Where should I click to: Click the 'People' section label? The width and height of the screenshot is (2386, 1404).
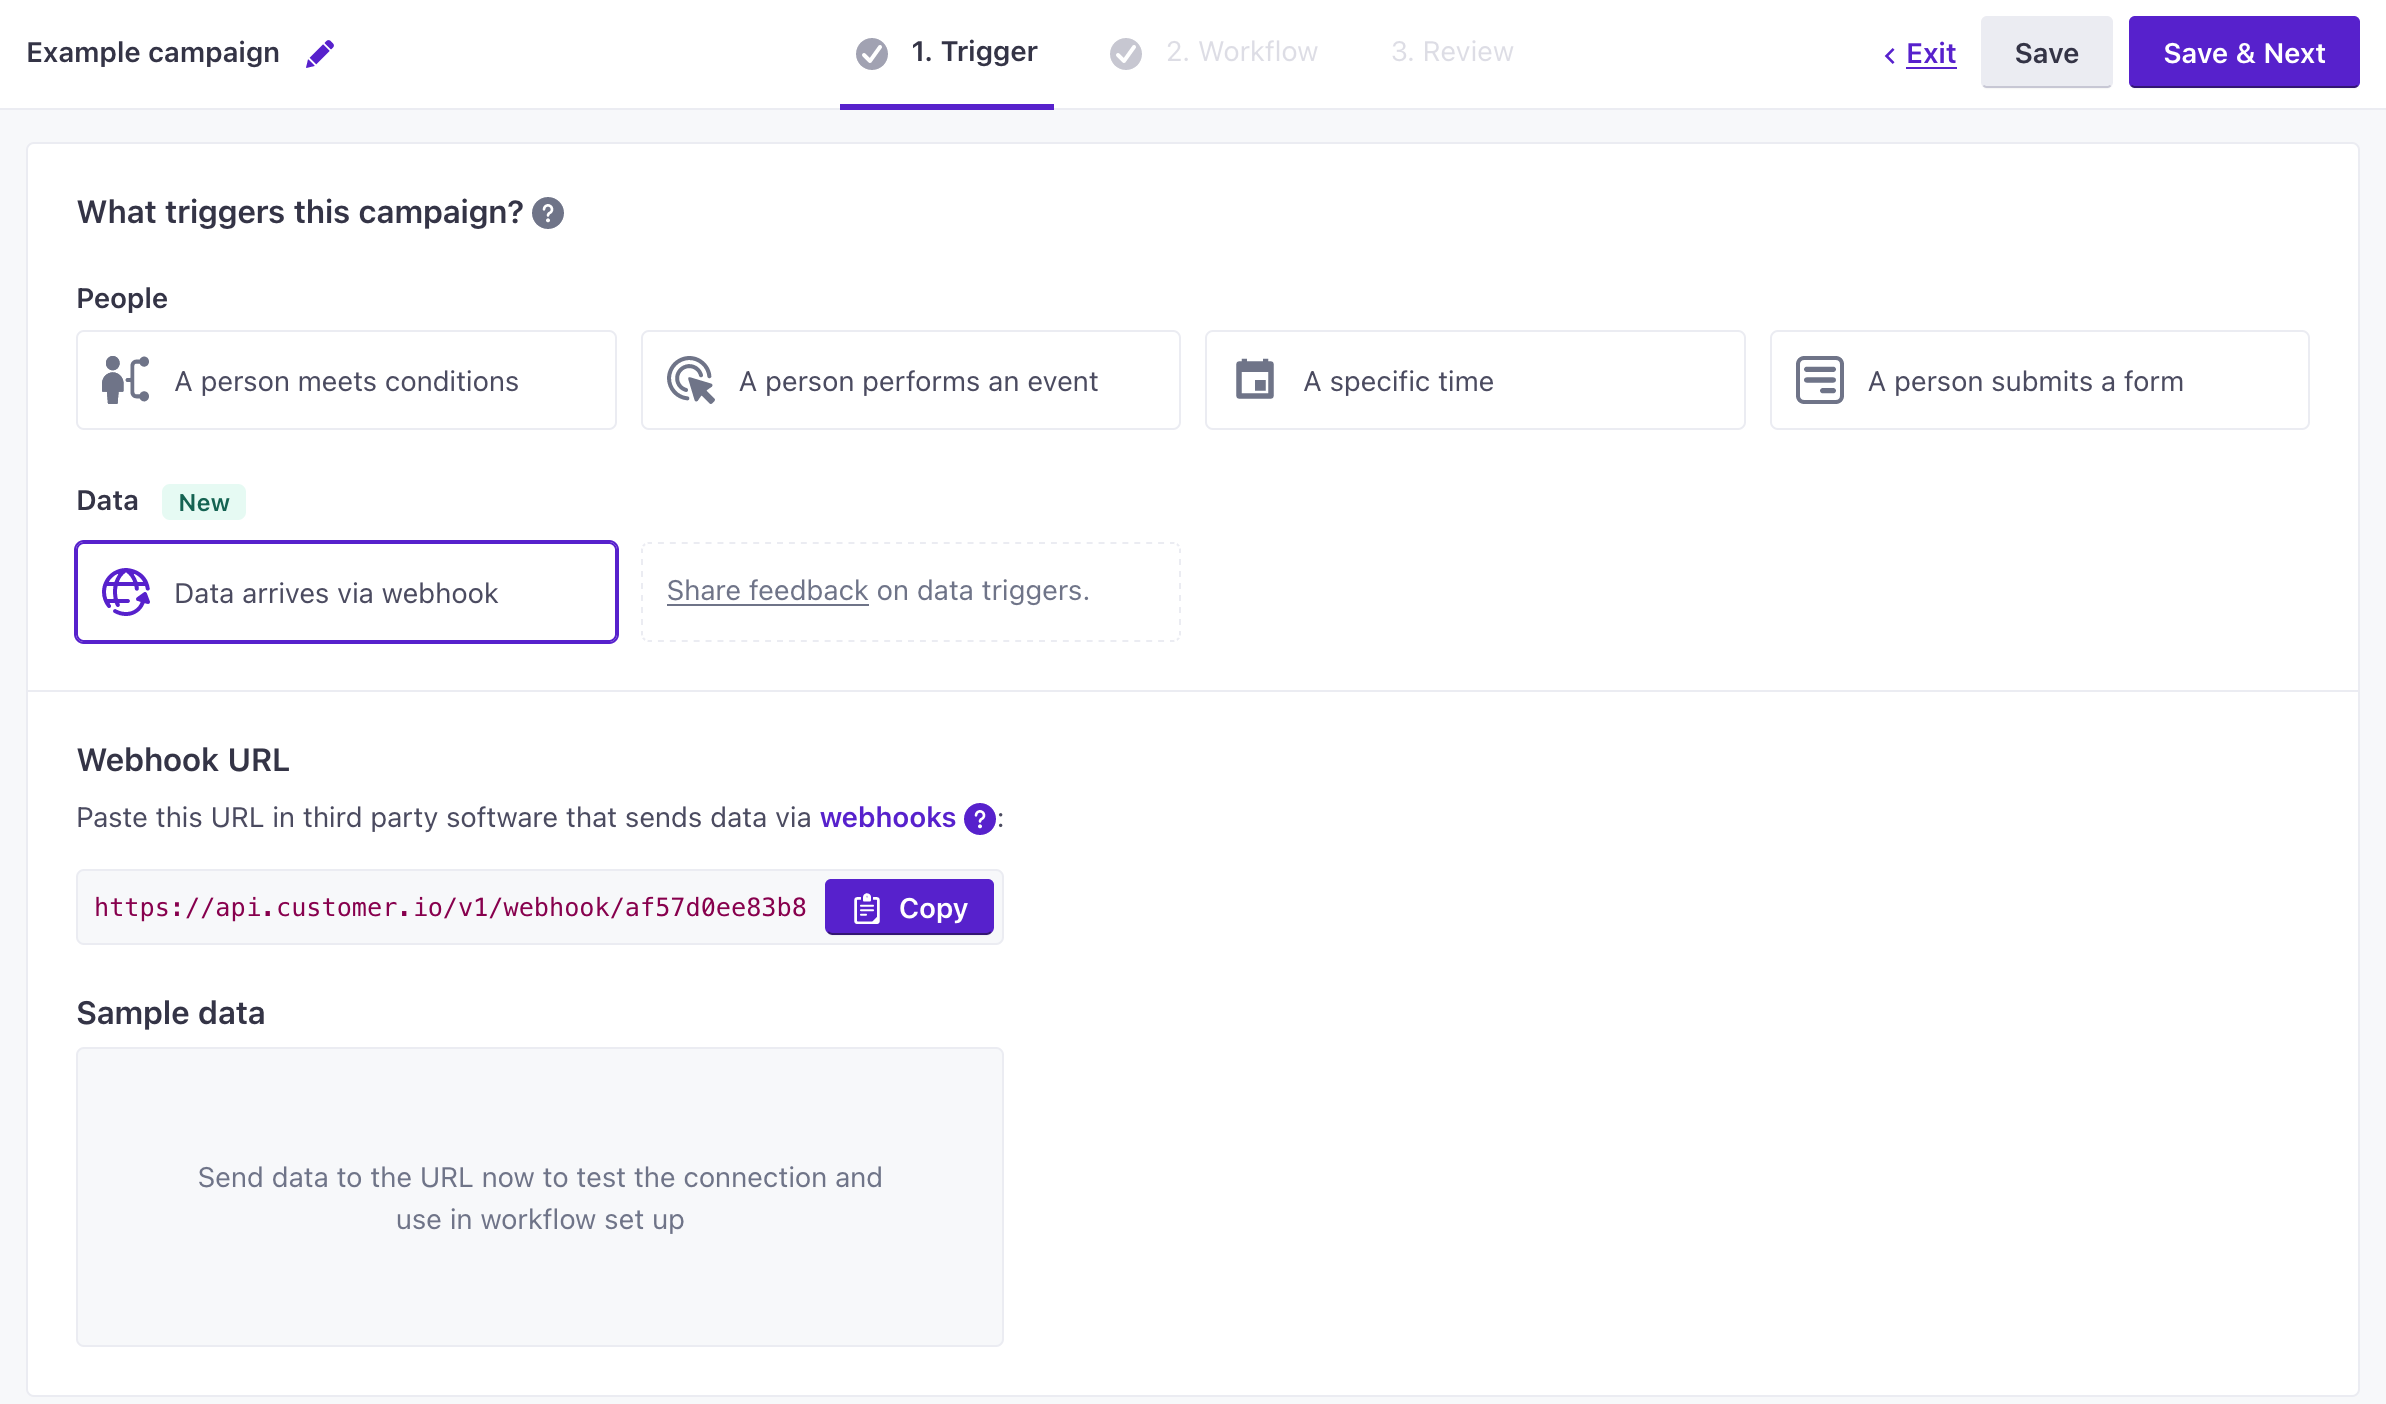coord(122,298)
